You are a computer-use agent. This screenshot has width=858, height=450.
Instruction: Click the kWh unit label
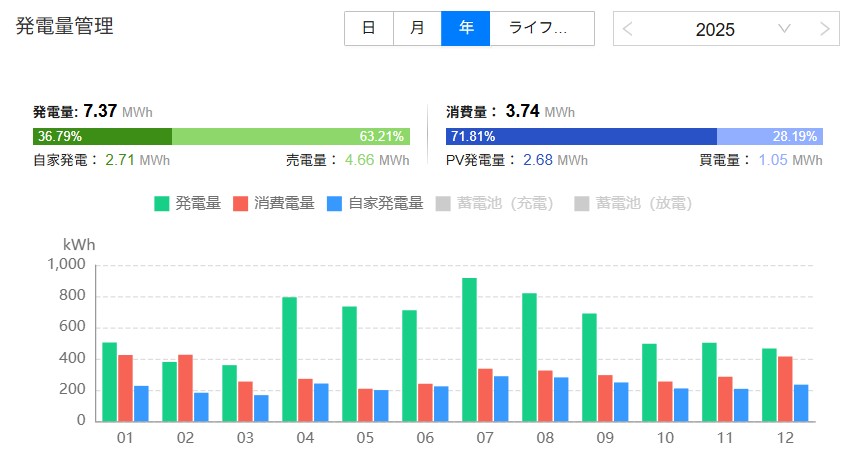[x=79, y=245]
